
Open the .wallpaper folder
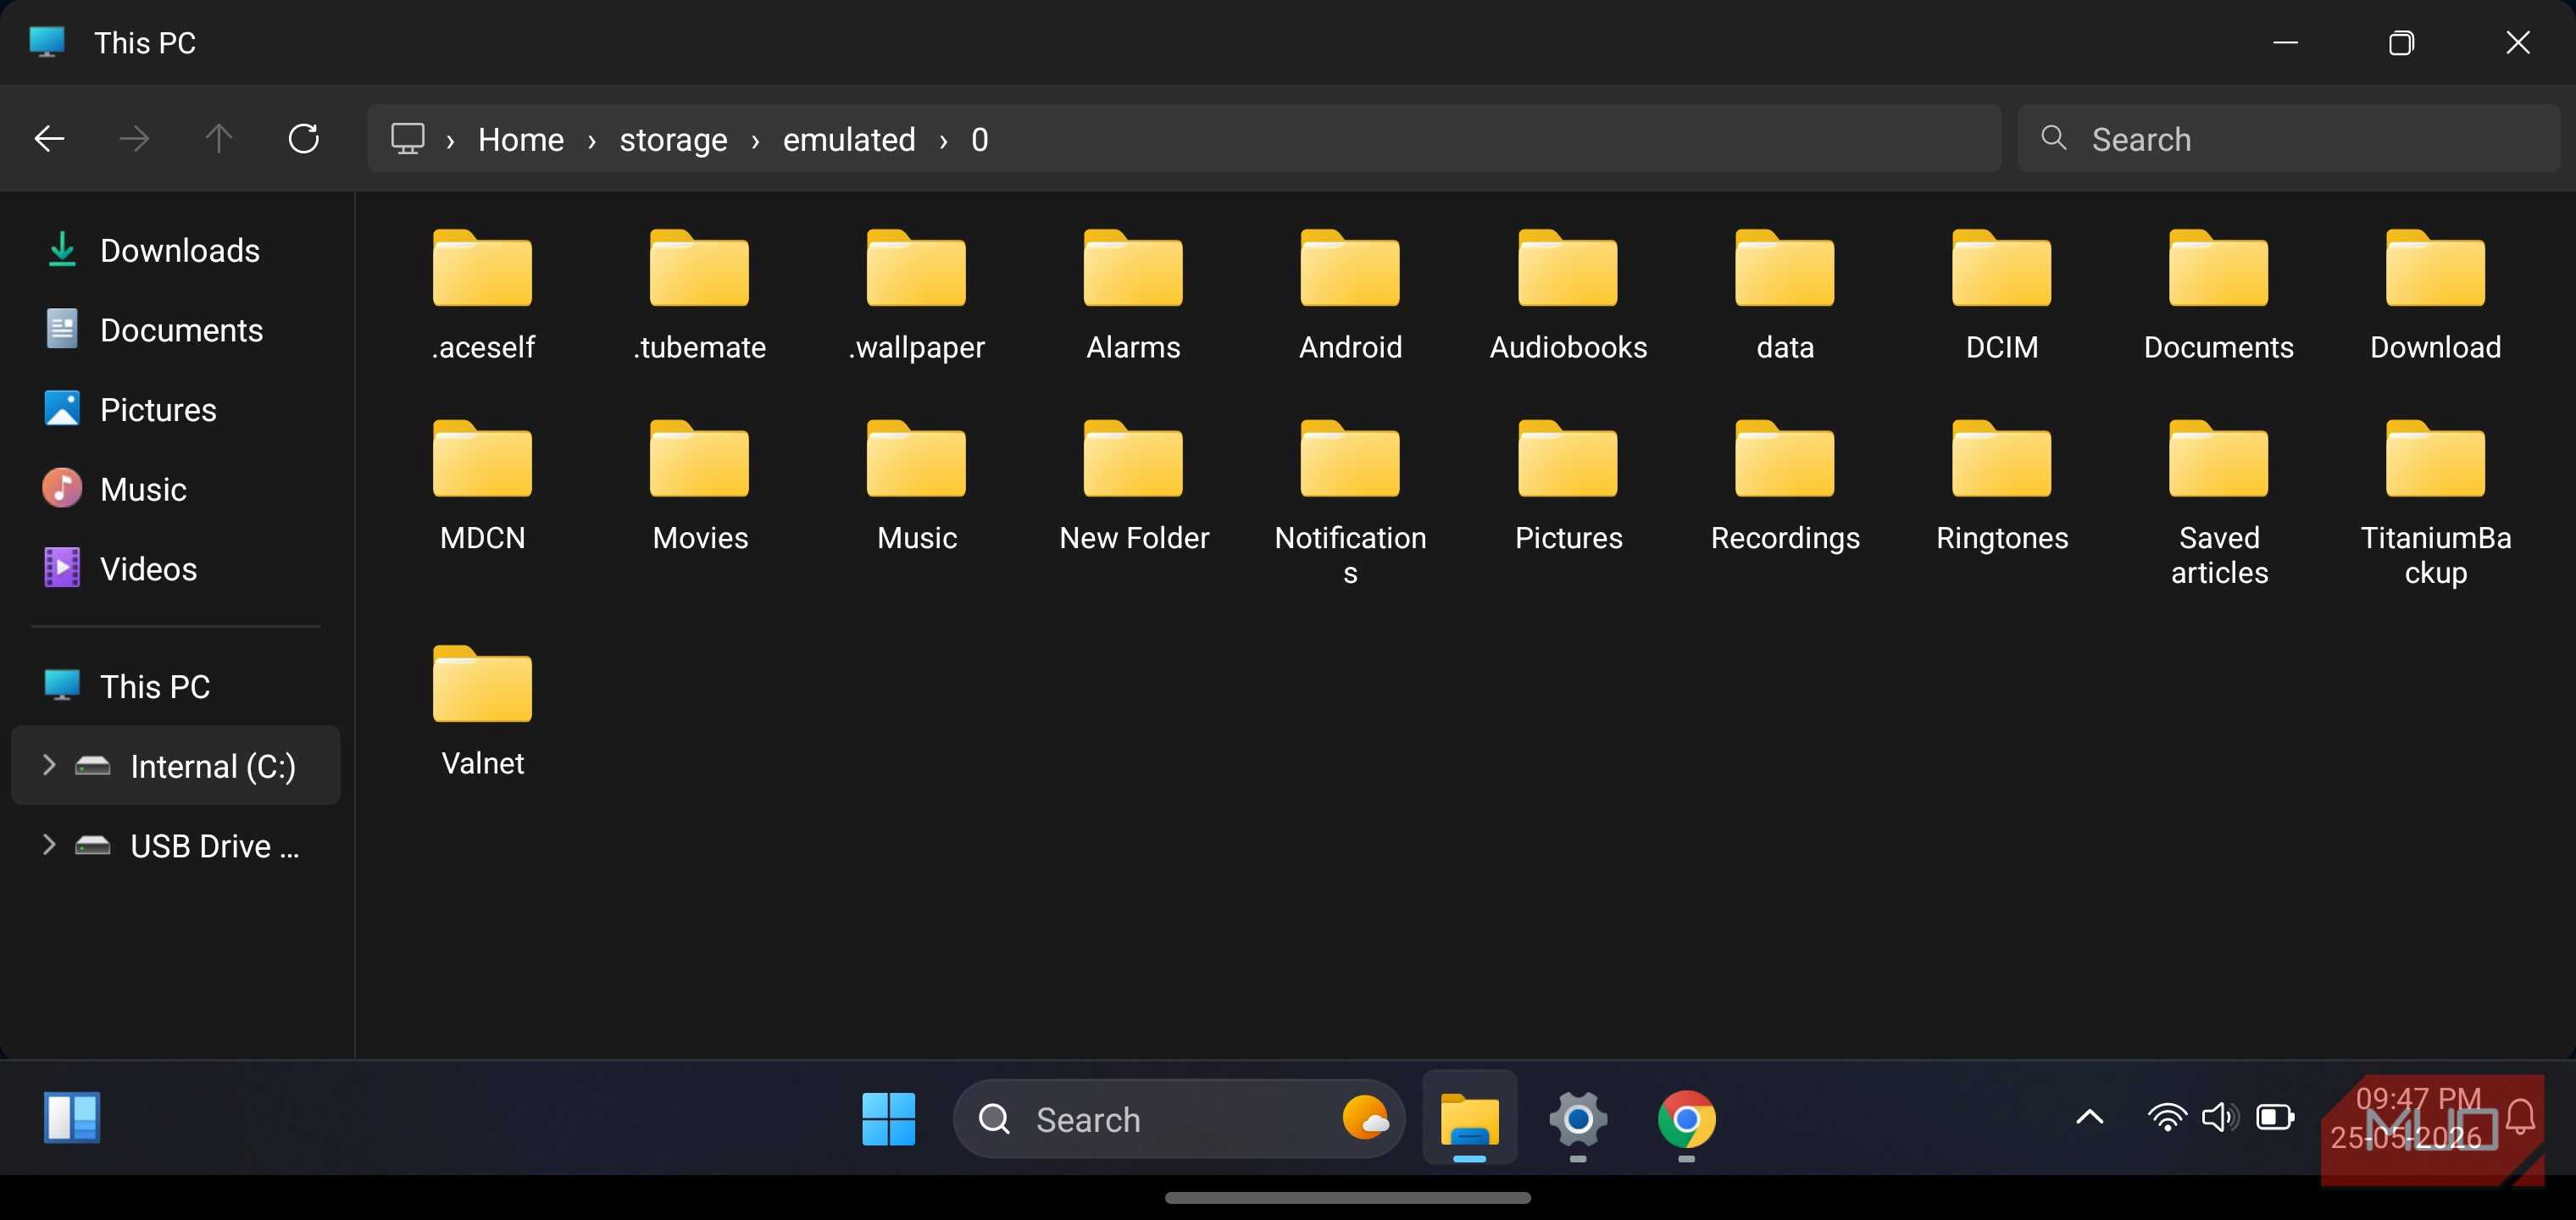click(917, 295)
